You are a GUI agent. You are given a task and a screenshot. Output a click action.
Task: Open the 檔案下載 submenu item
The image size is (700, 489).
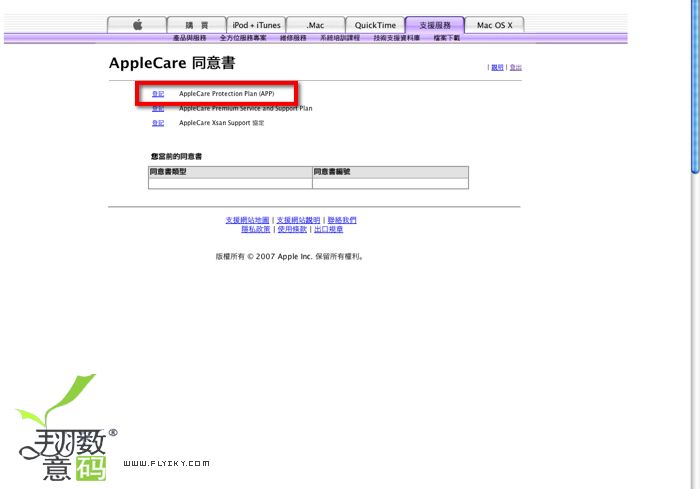pyautogui.click(x=446, y=38)
